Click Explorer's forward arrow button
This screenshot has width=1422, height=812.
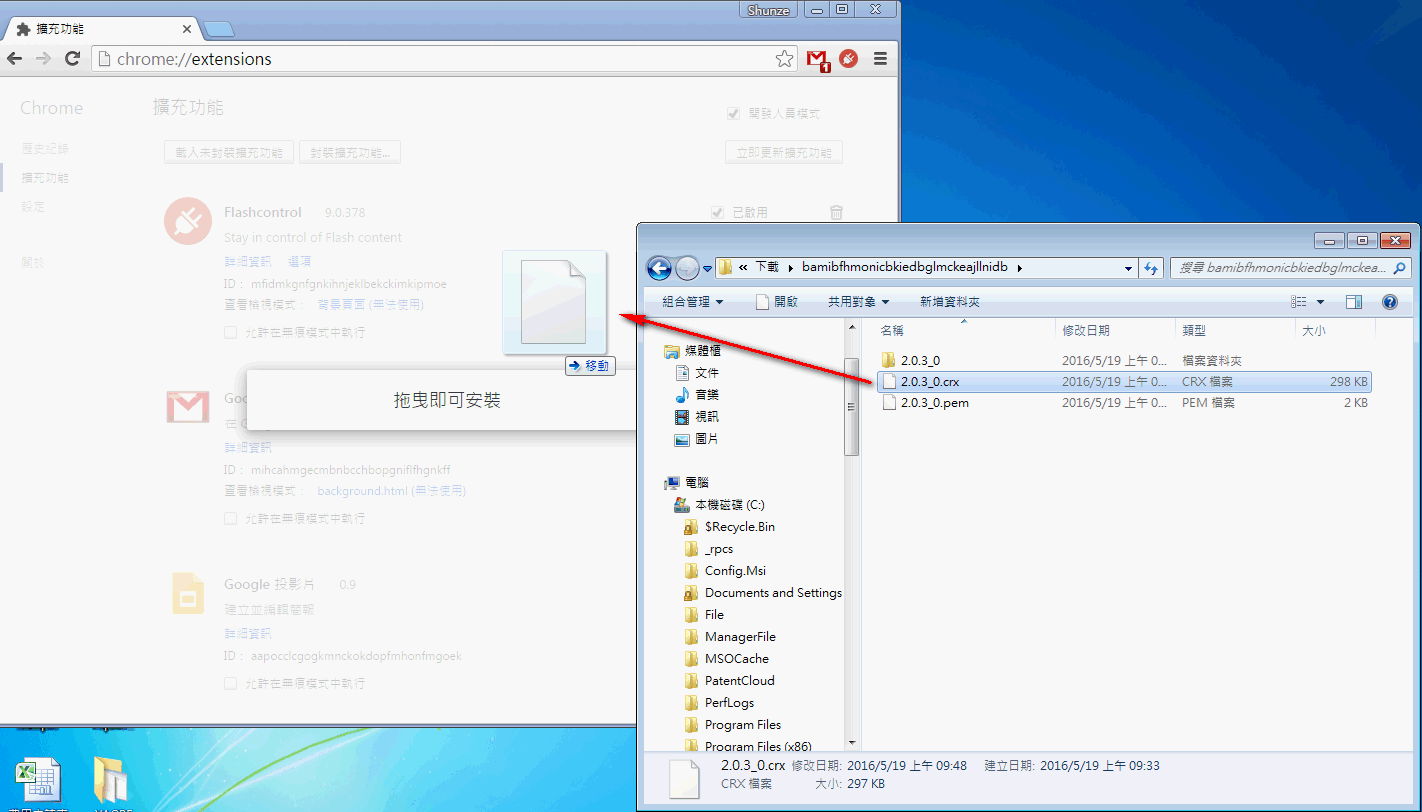687,268
